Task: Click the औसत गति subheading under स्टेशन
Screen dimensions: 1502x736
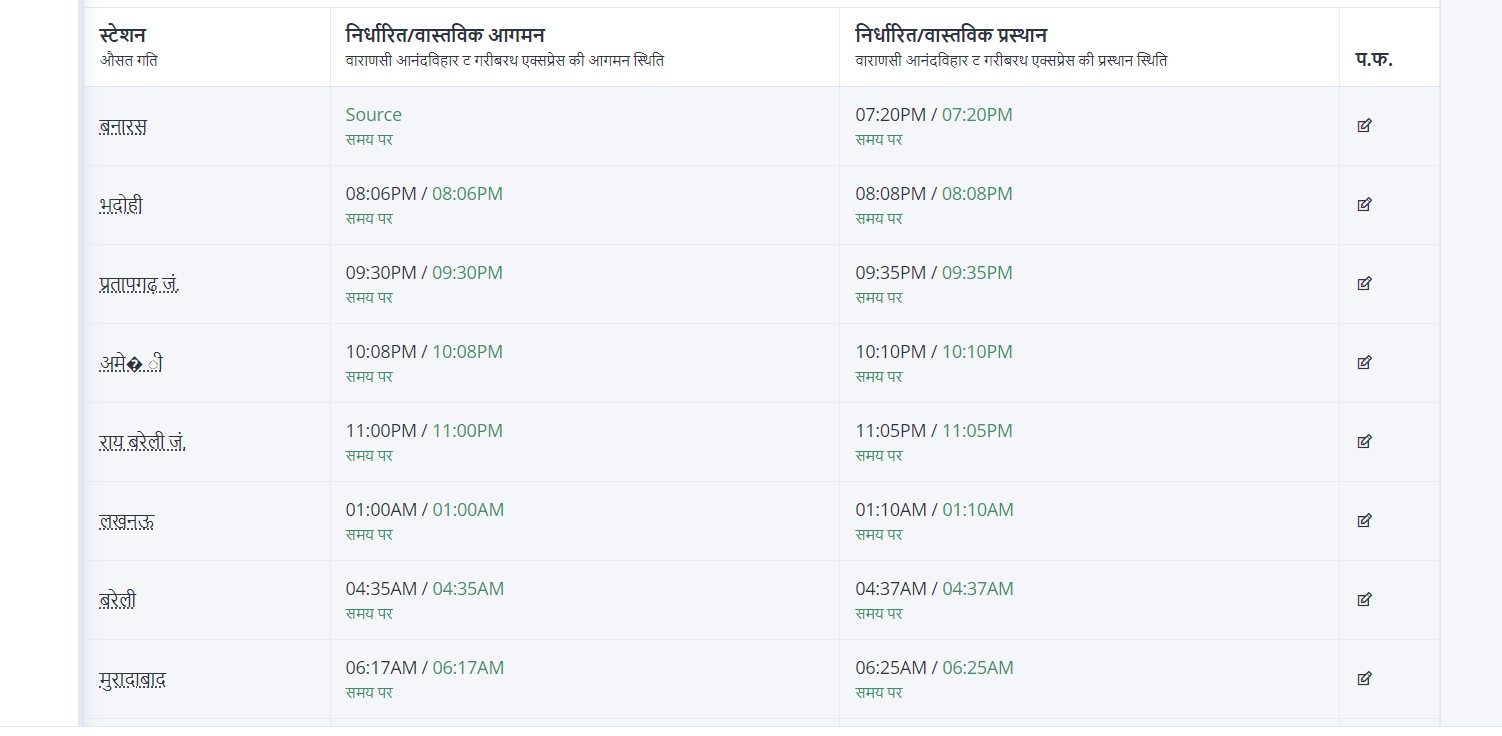Action: click(x=128, y=60)
